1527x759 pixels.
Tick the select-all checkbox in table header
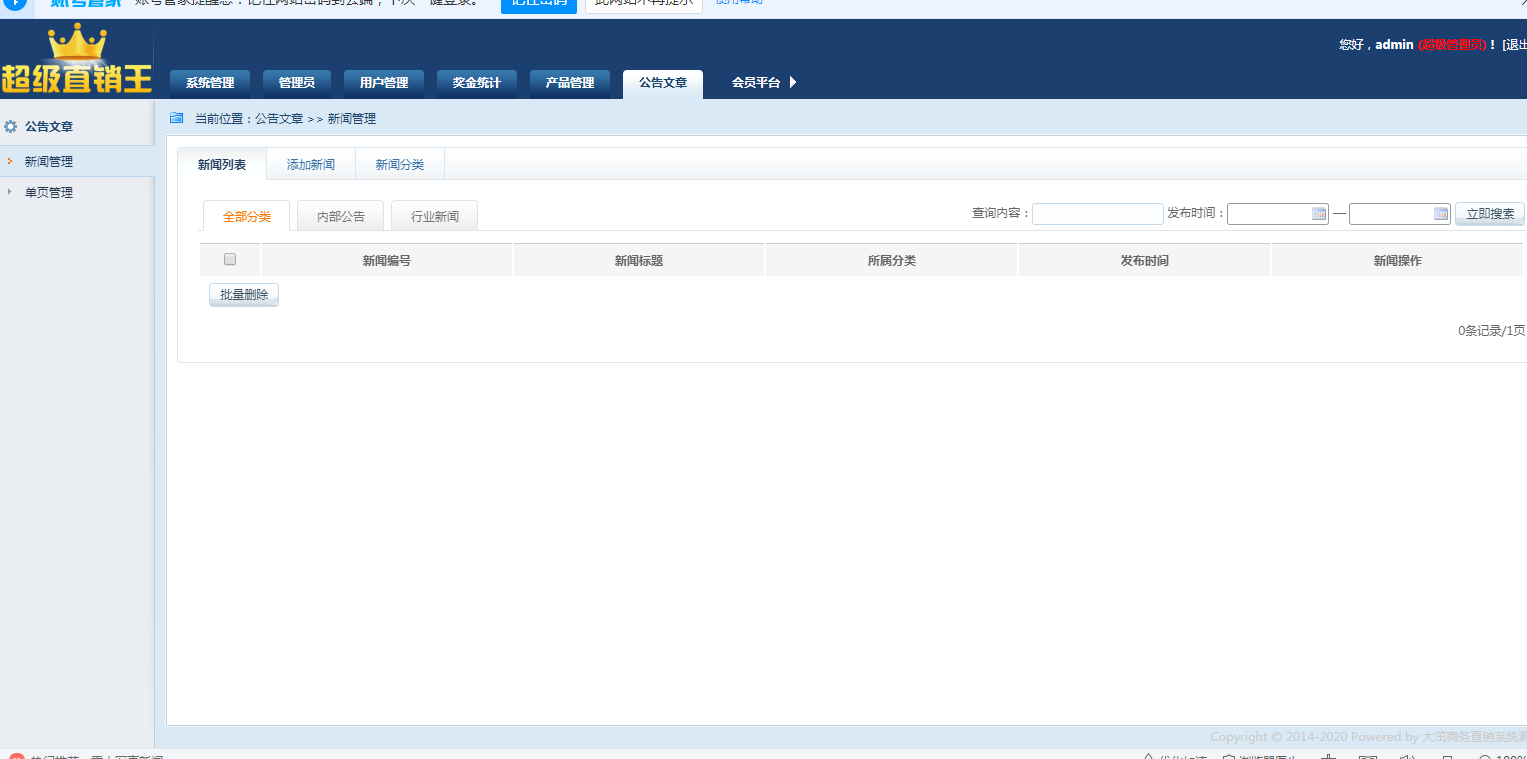[230, 260]
